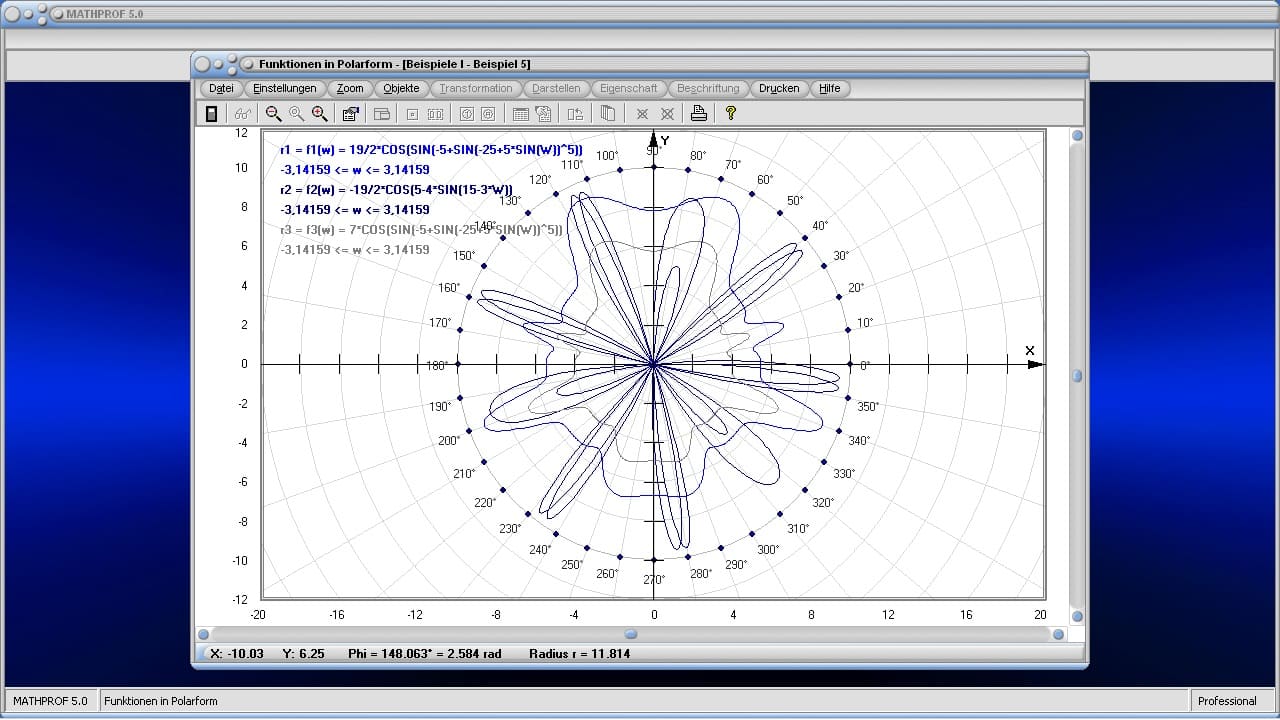1280x720 pixels.
Task: Click the yellow question mark help icon
Action: [731, 114]
